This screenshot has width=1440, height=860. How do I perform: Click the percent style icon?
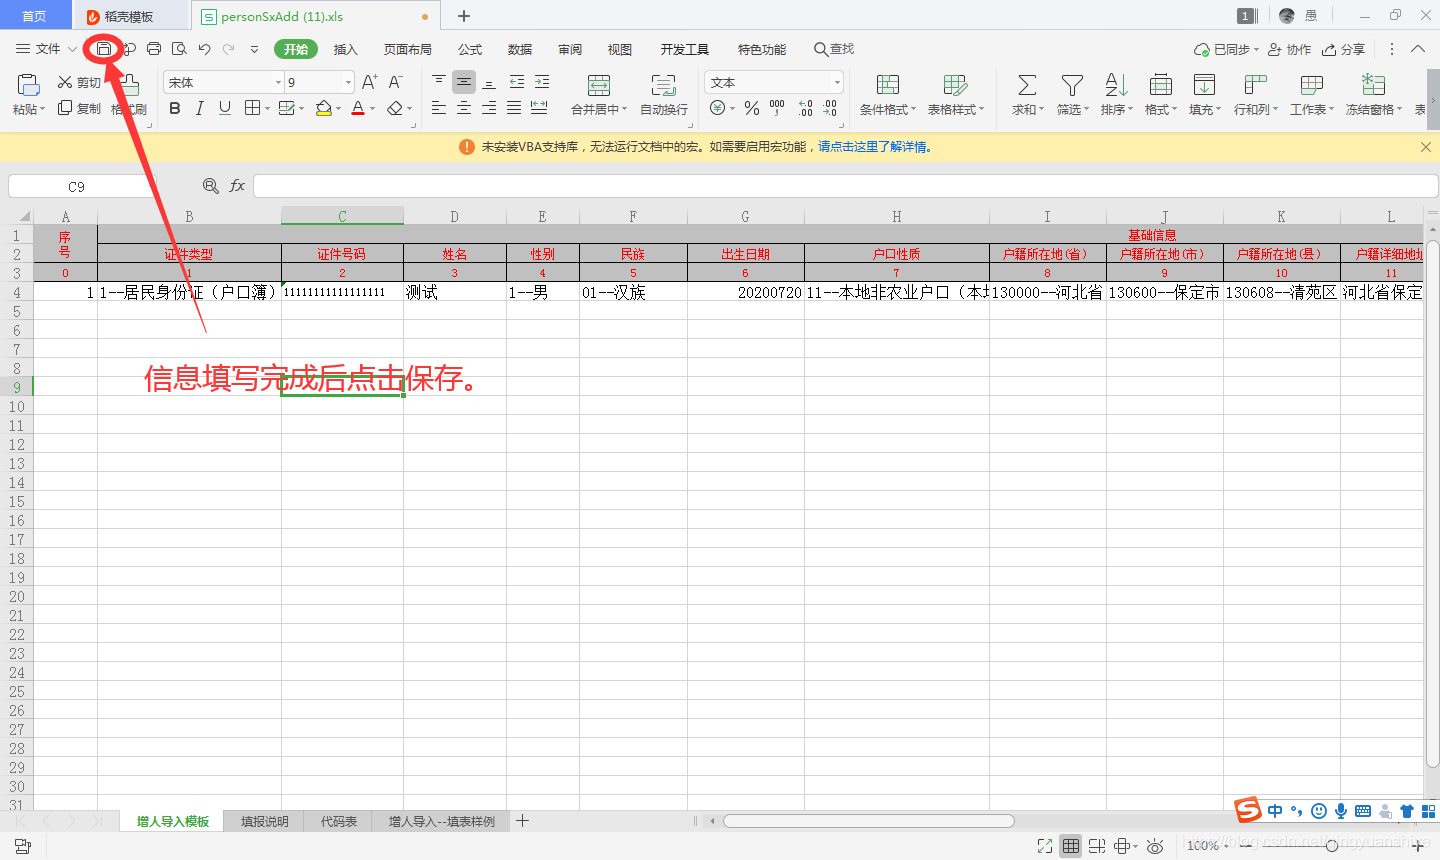tap(752, 108)
